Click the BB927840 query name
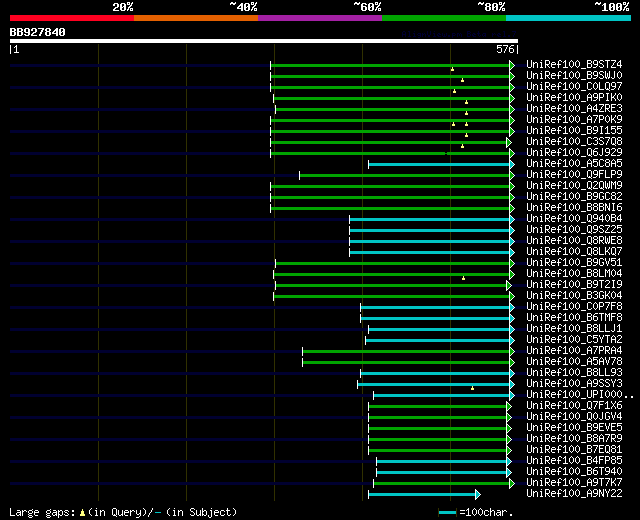Image resolution: width=640 pixels, height=520 pixels. (x=38, y=32)
